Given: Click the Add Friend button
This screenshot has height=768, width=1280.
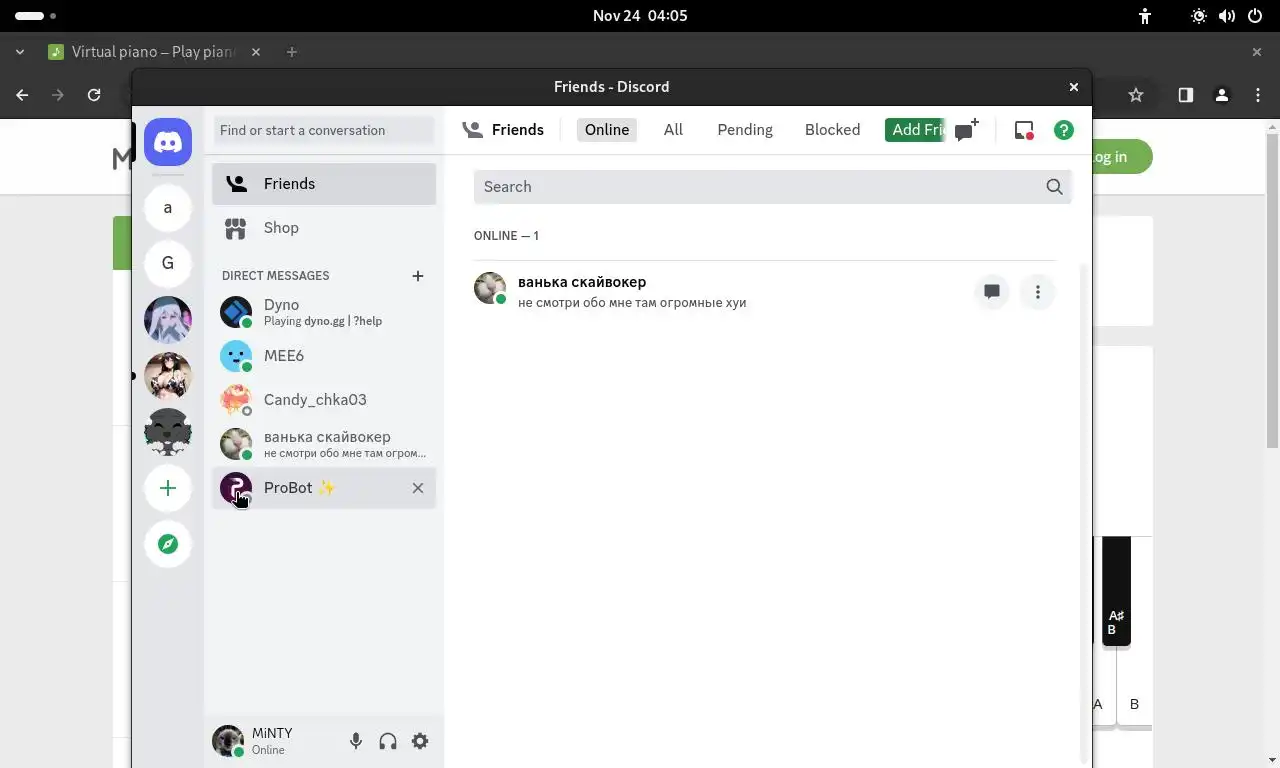Looking at the screenshot, I should point(915,130).
